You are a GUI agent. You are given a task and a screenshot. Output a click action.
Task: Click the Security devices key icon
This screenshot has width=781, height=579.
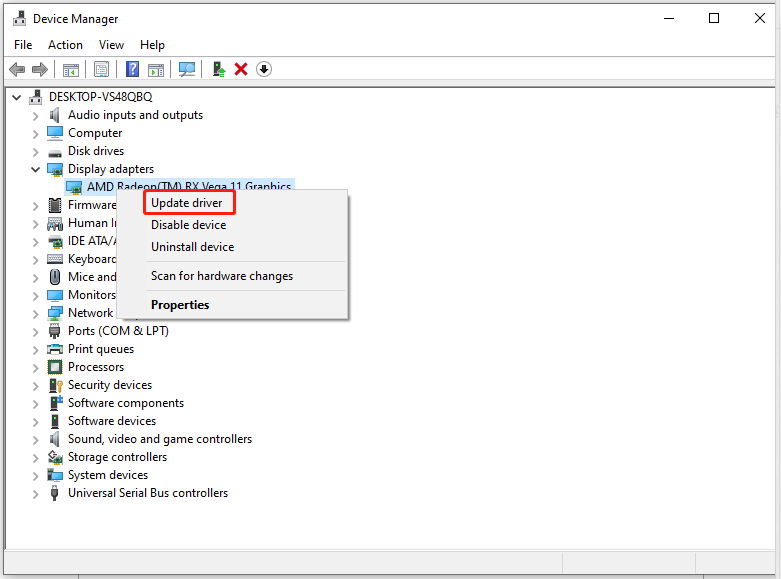[55, 385]
